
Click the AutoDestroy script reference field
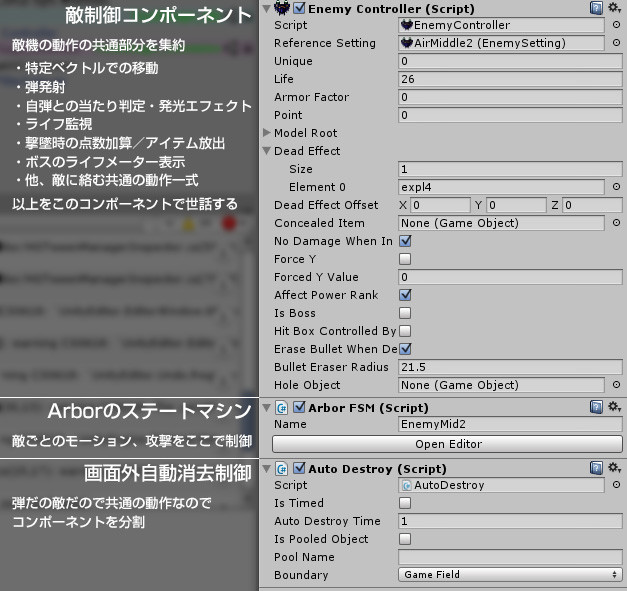(x=501, y=485)
